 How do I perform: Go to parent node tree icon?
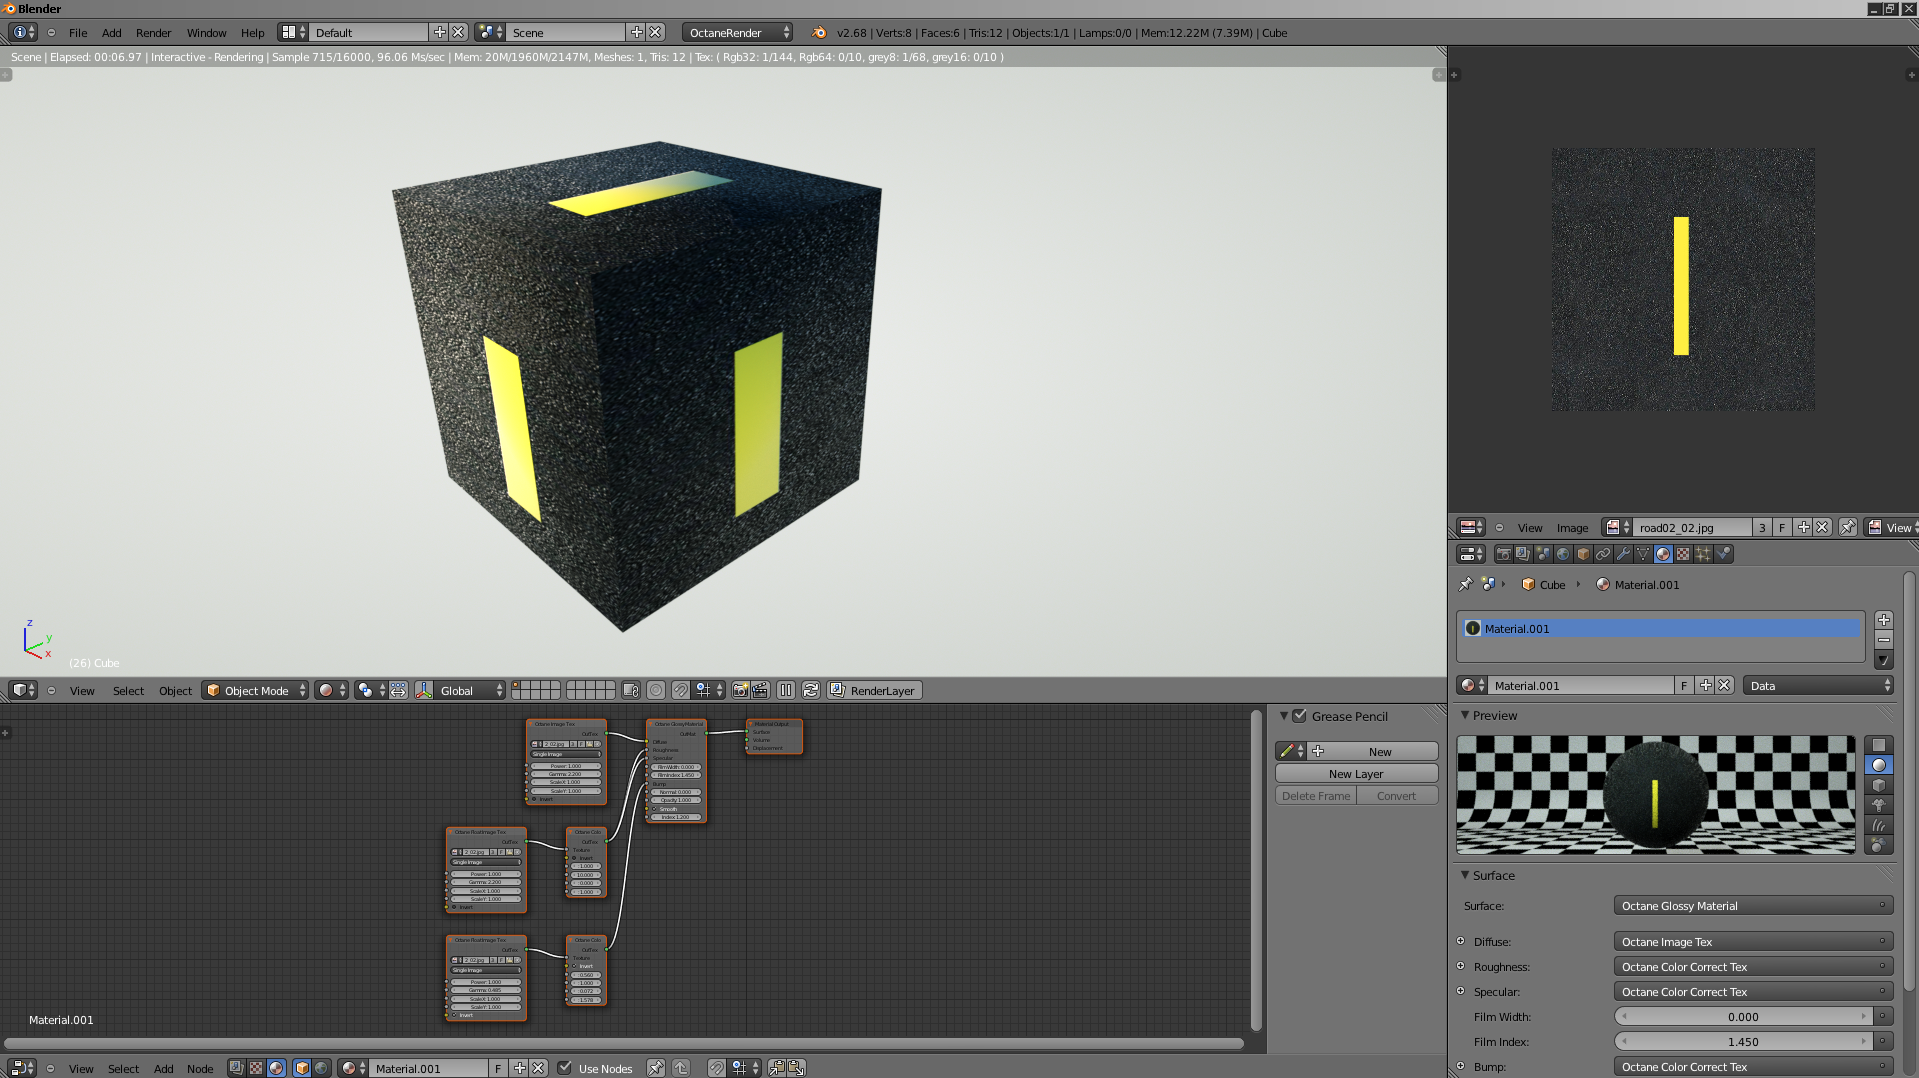[x=681, y=1068]
